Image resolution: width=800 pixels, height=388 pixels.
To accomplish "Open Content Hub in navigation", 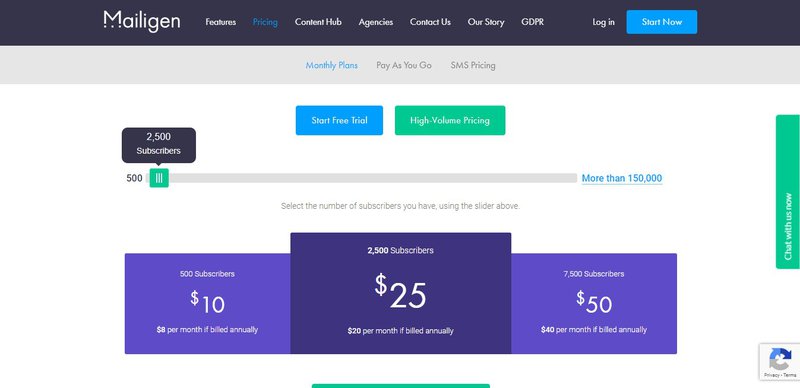I will coord(318,22).
